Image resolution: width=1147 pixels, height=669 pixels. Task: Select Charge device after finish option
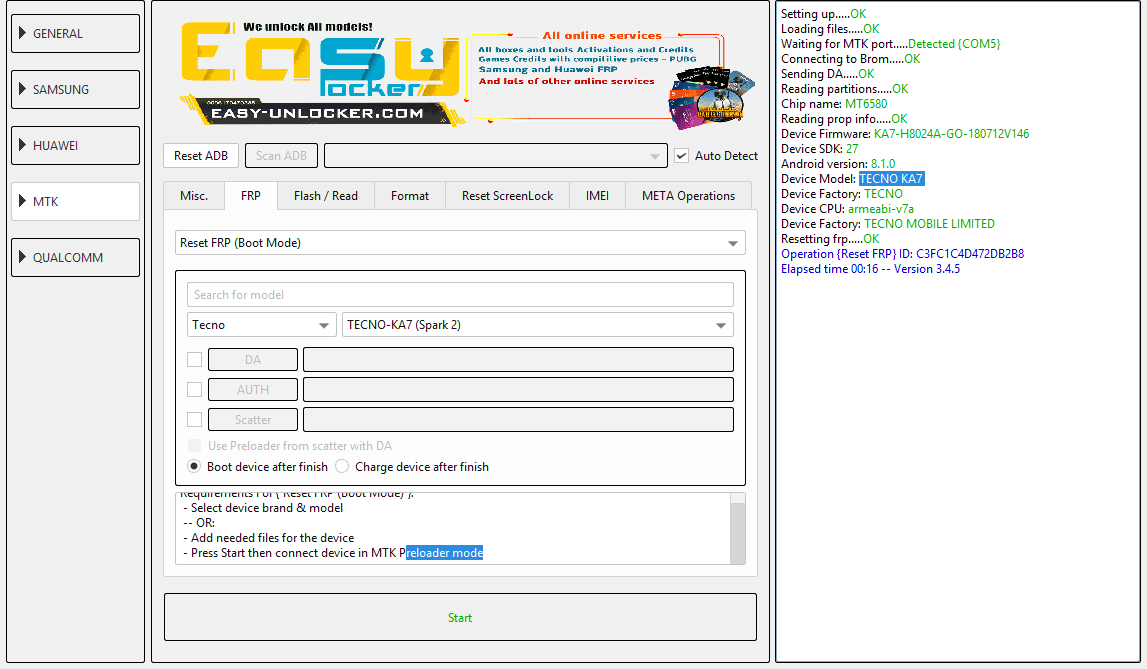click(x=342, y=466)
